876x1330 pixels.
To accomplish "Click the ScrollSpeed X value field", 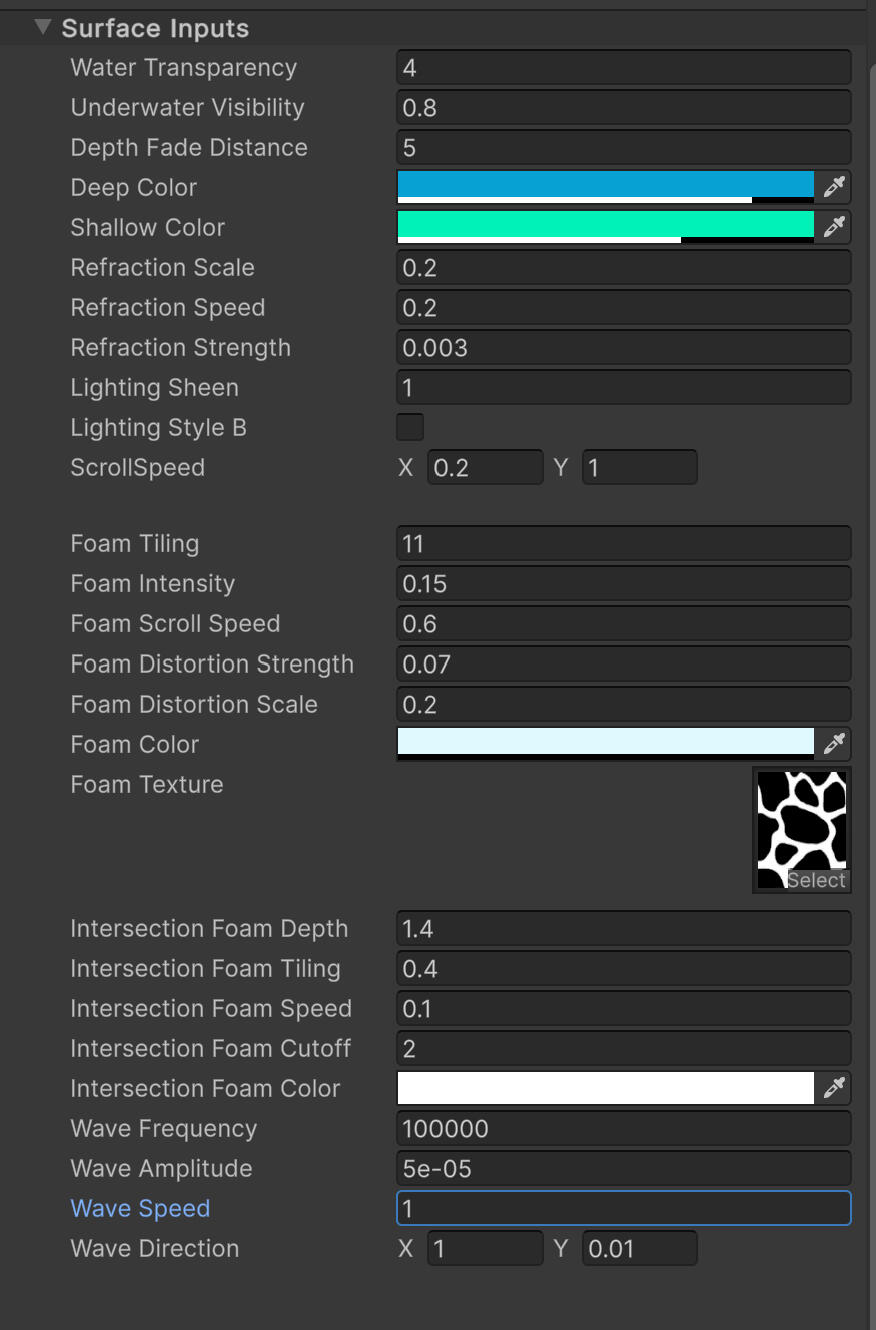I will [485, 468].
